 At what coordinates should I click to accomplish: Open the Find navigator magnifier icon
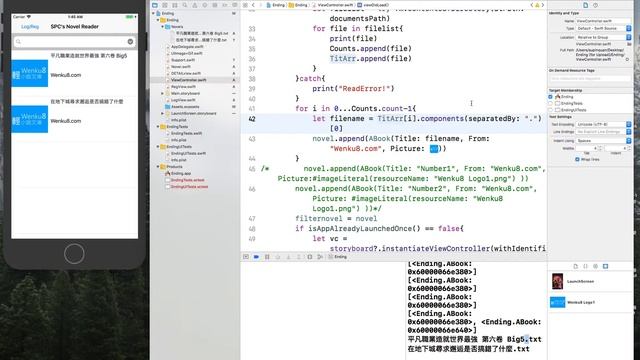click(184, 5)
